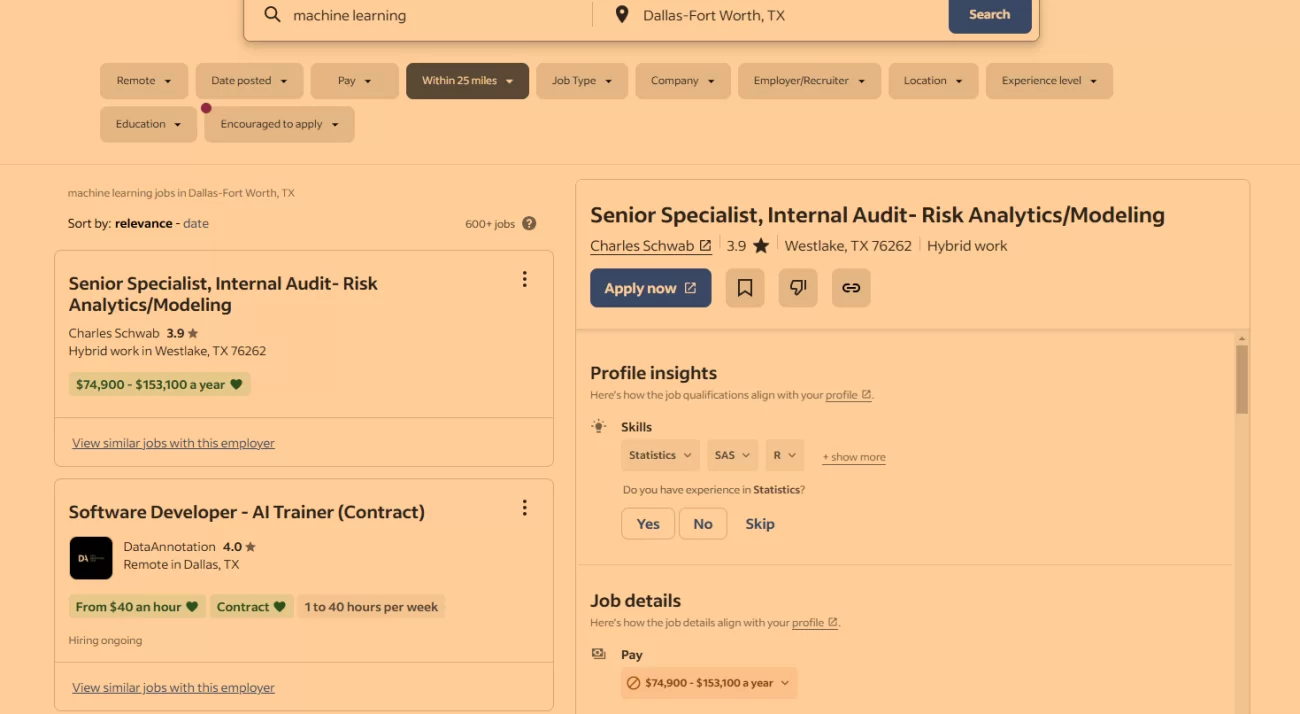
Task: Open the Experience level filter
Action: click(x=1049, y=81)
